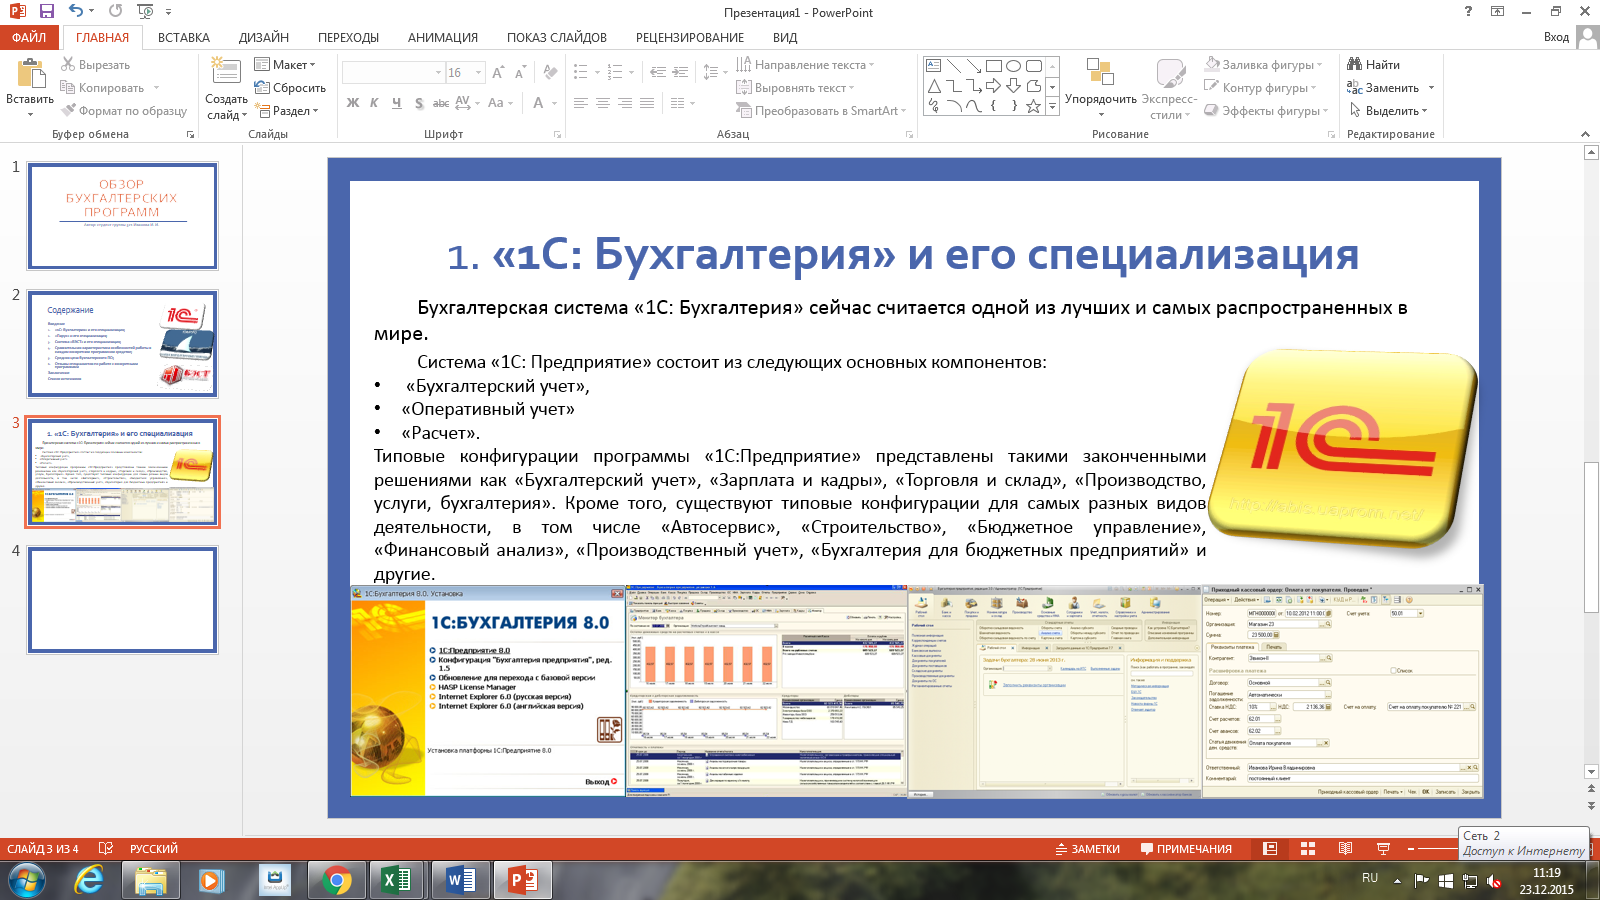Toggle underline (Ч) formatting
The image size is (1600, 900).
point(396,102)
